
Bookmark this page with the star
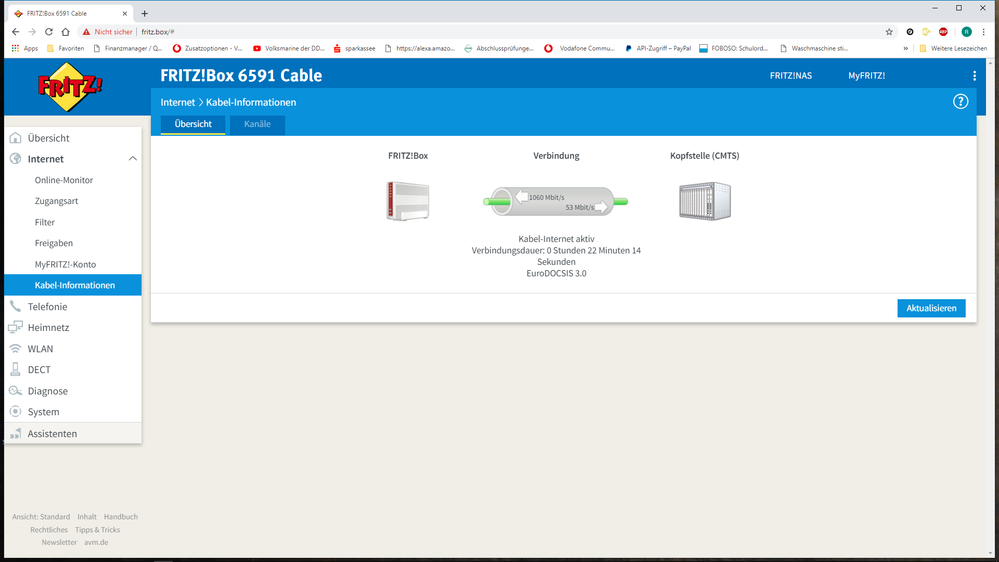pos(889,32)
